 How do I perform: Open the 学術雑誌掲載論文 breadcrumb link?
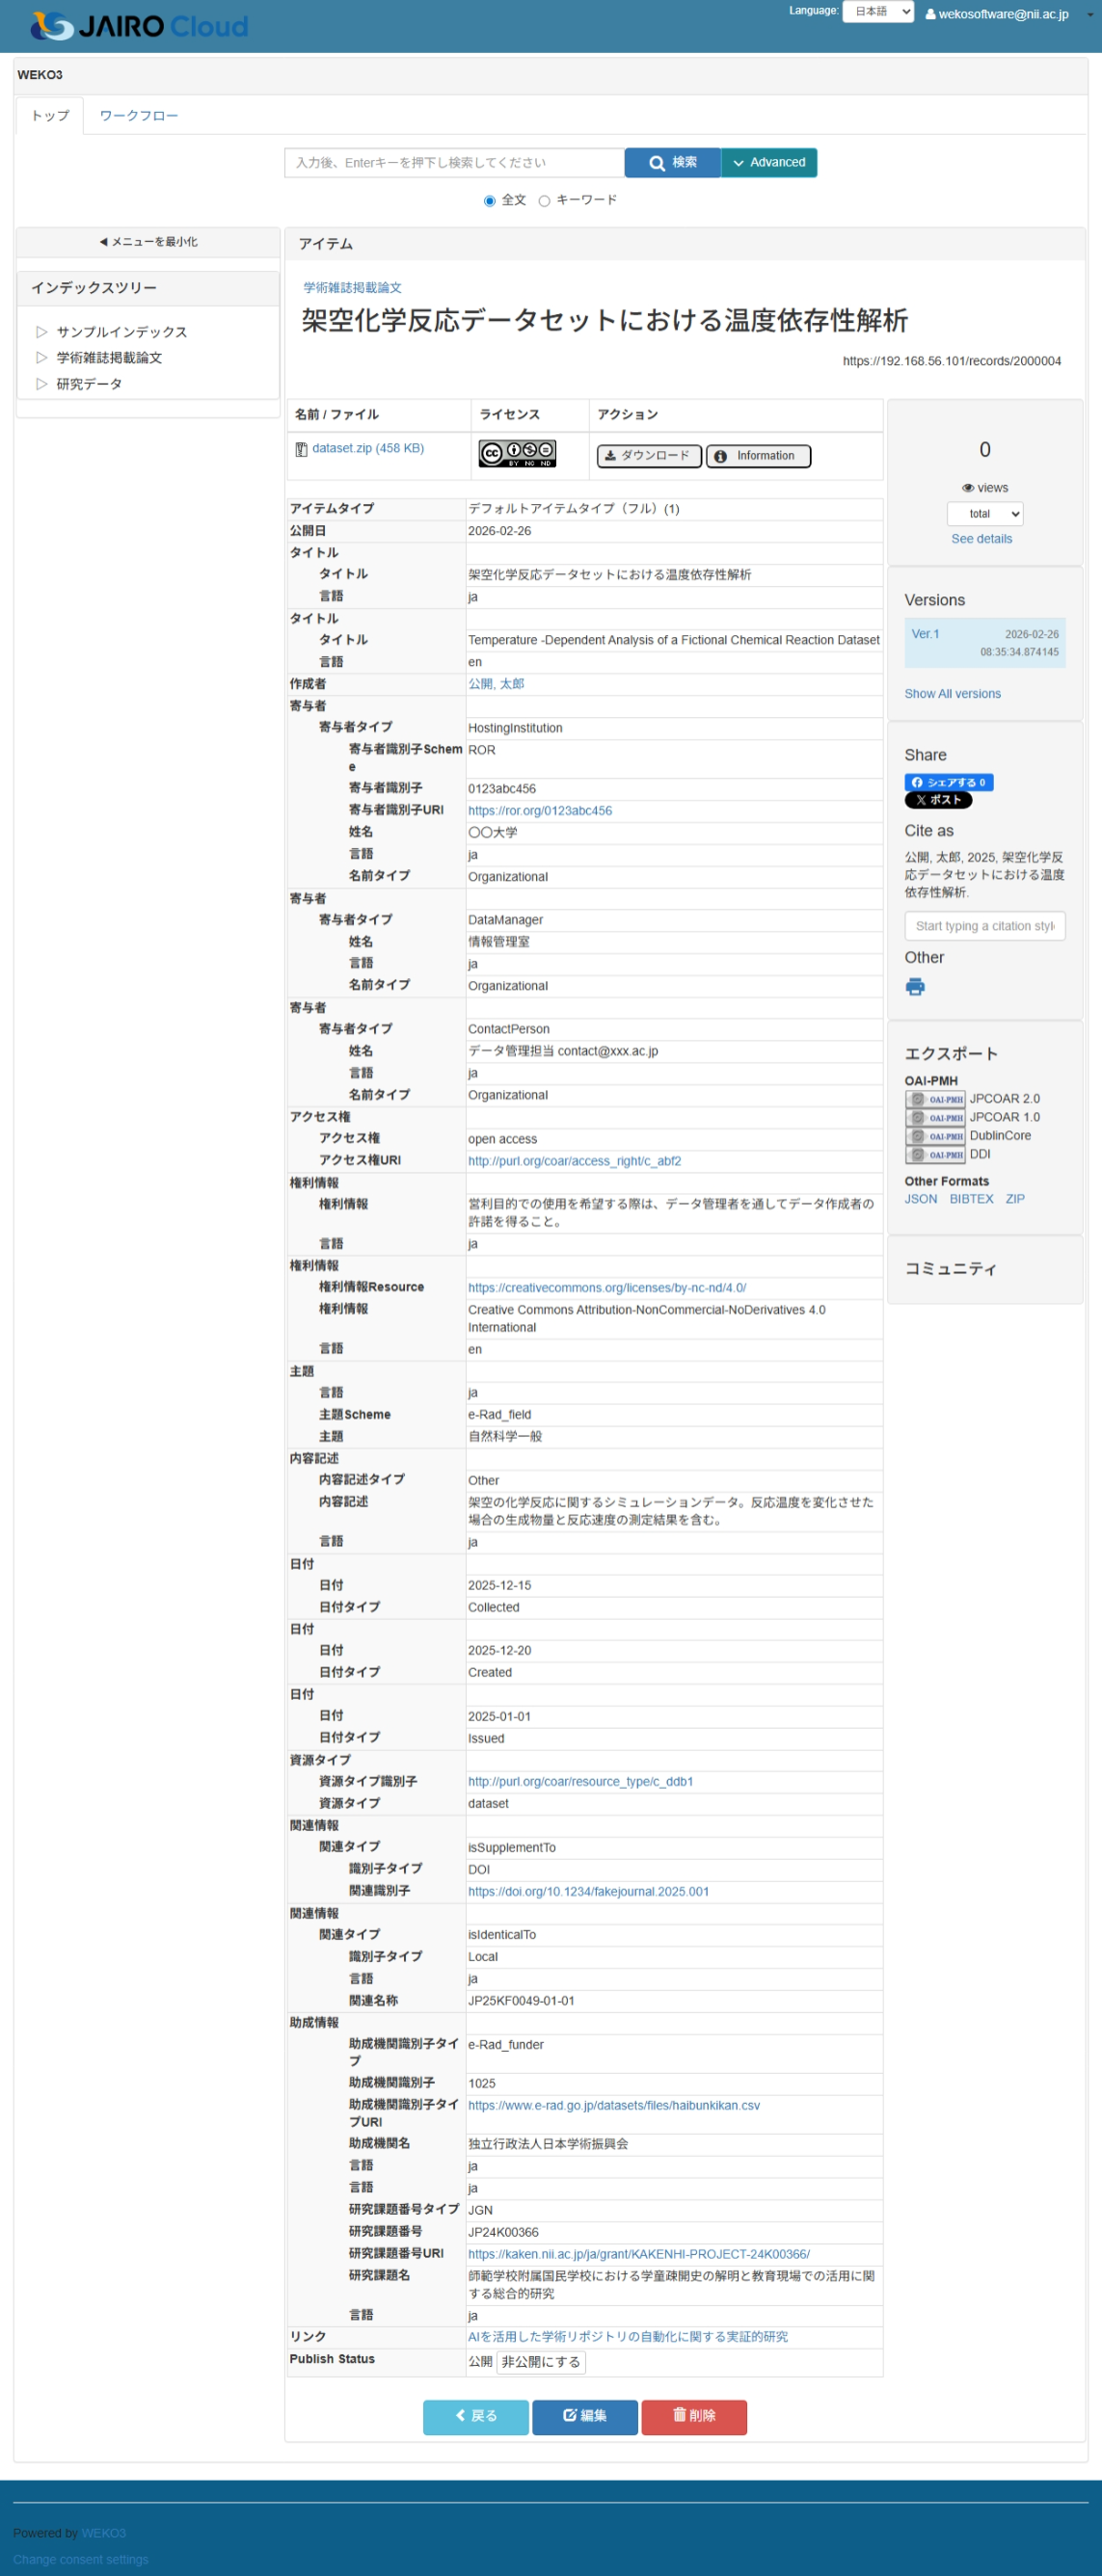(x=353, y=288)
